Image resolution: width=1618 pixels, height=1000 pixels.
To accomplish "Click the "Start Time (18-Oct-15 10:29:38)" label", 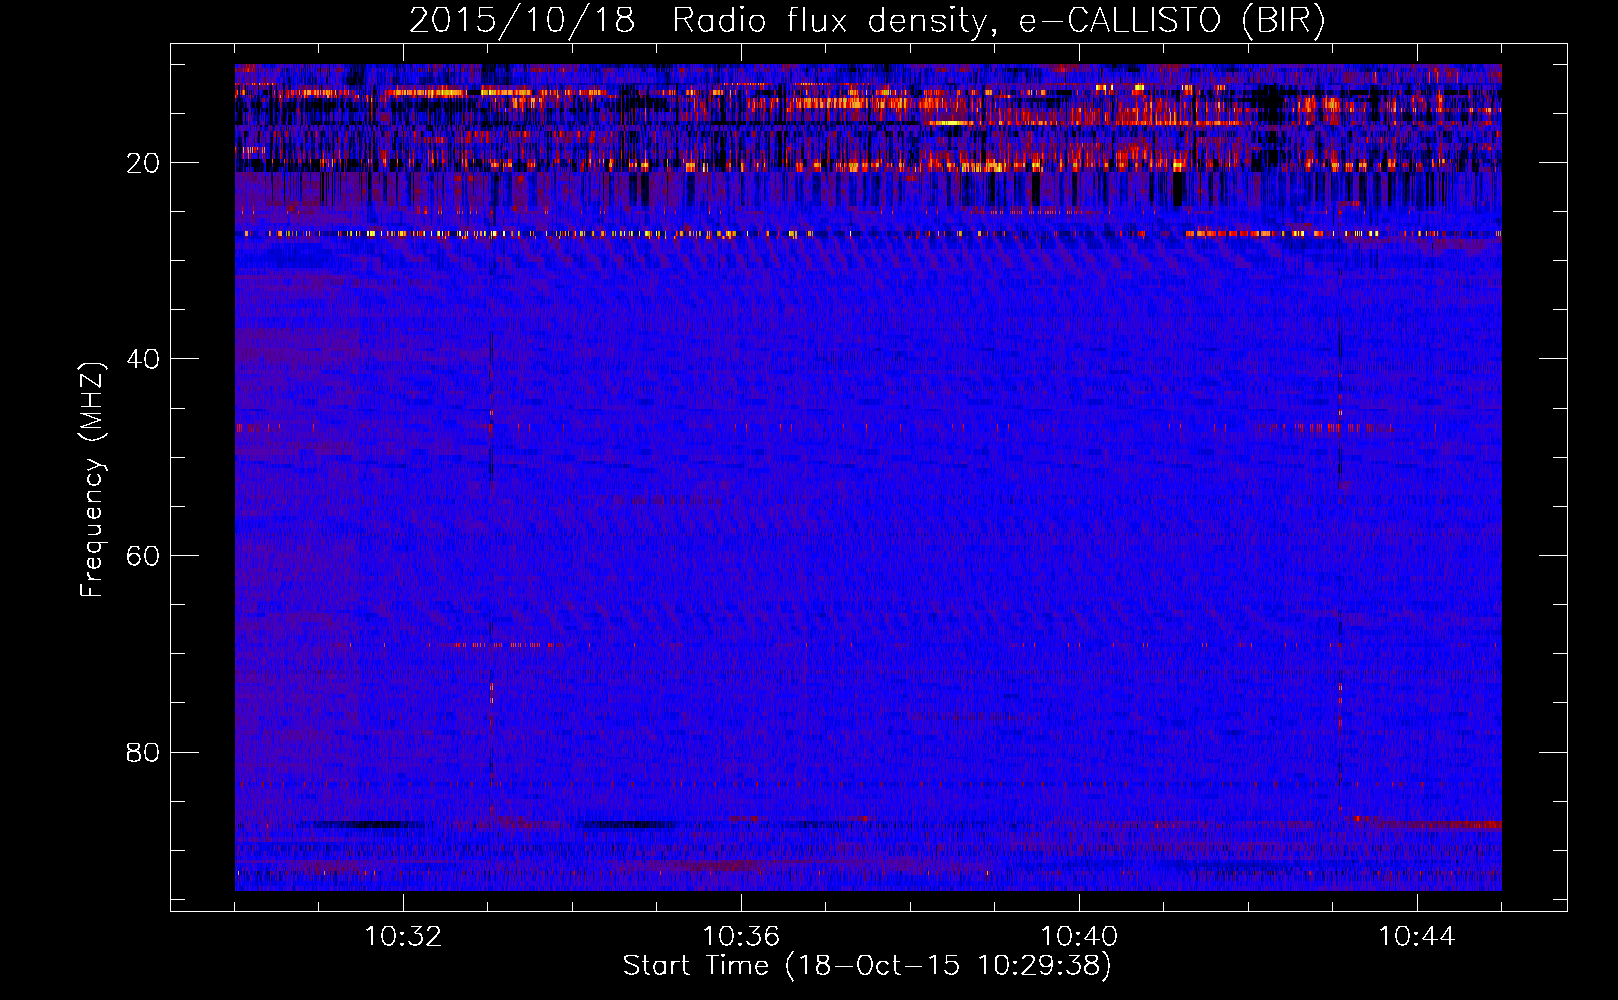I will click(x=867, y=966).
